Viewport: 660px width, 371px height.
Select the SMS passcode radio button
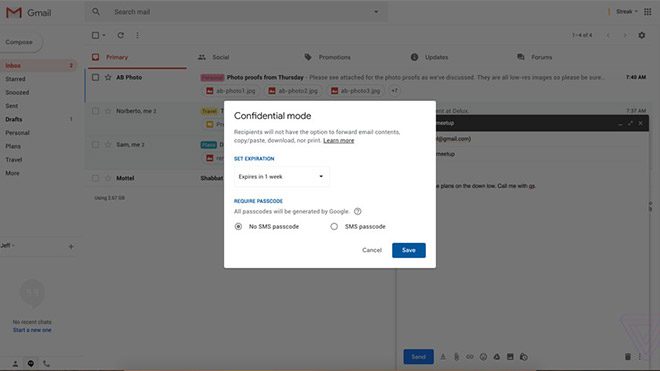click(334, 227)
